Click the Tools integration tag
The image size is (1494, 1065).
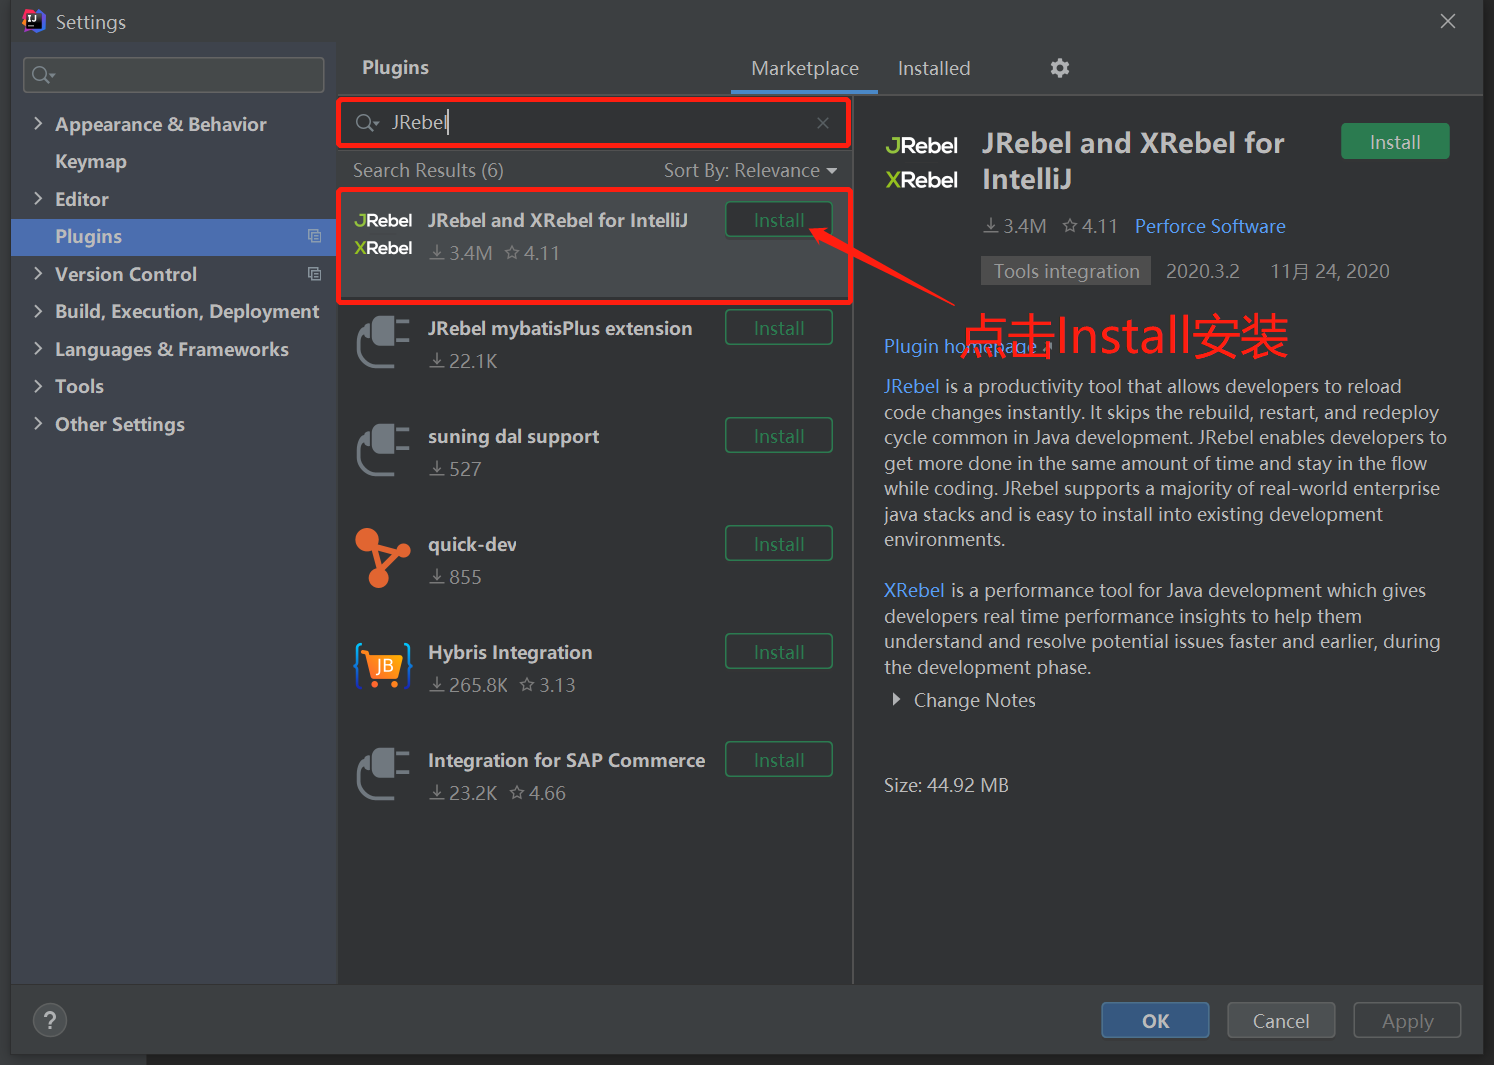[x=1066, y=271]
